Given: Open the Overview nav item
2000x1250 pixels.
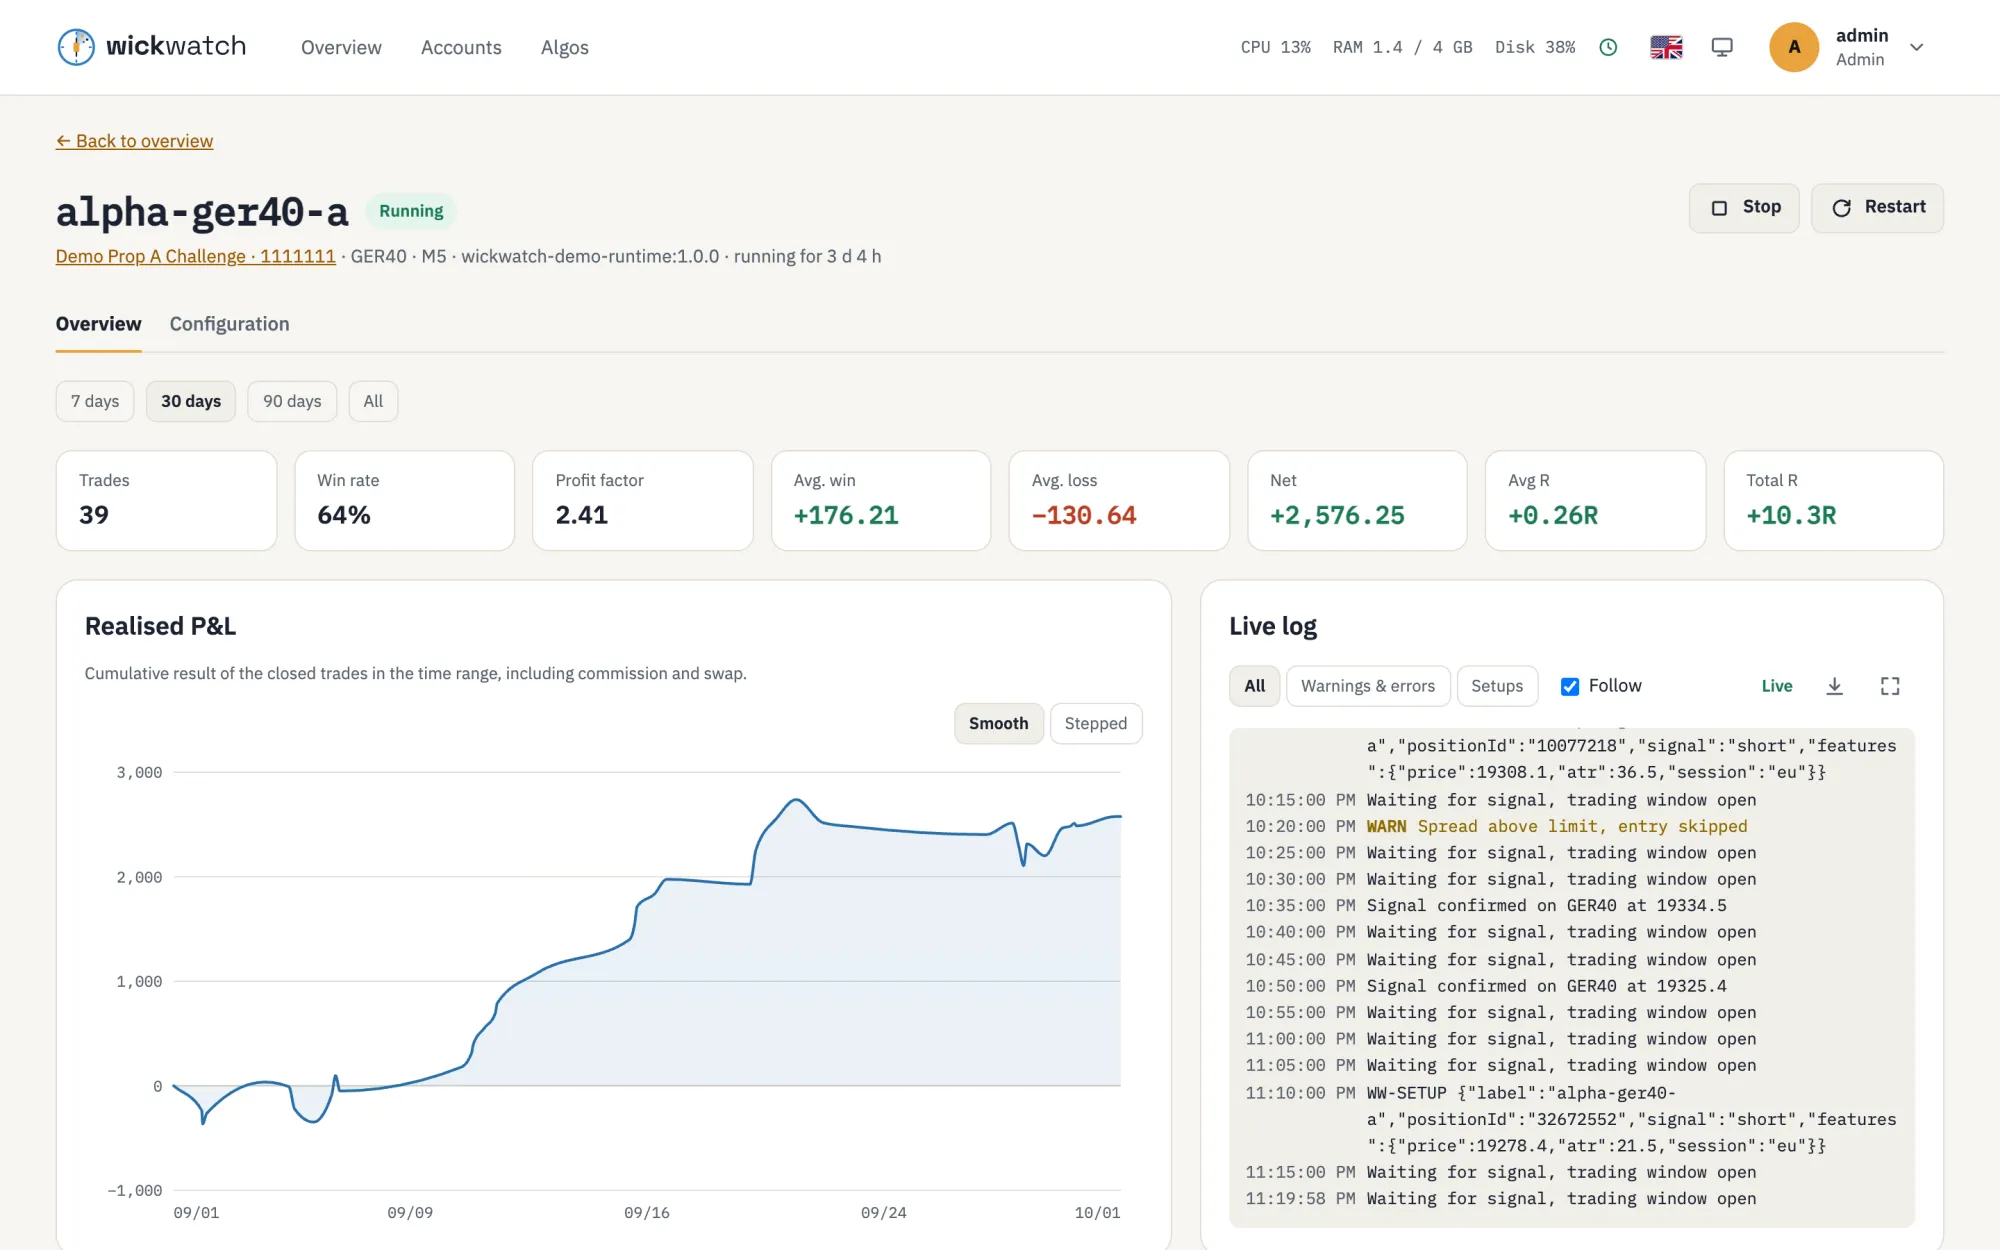Looking at the screenshot, I should point(341,47).
